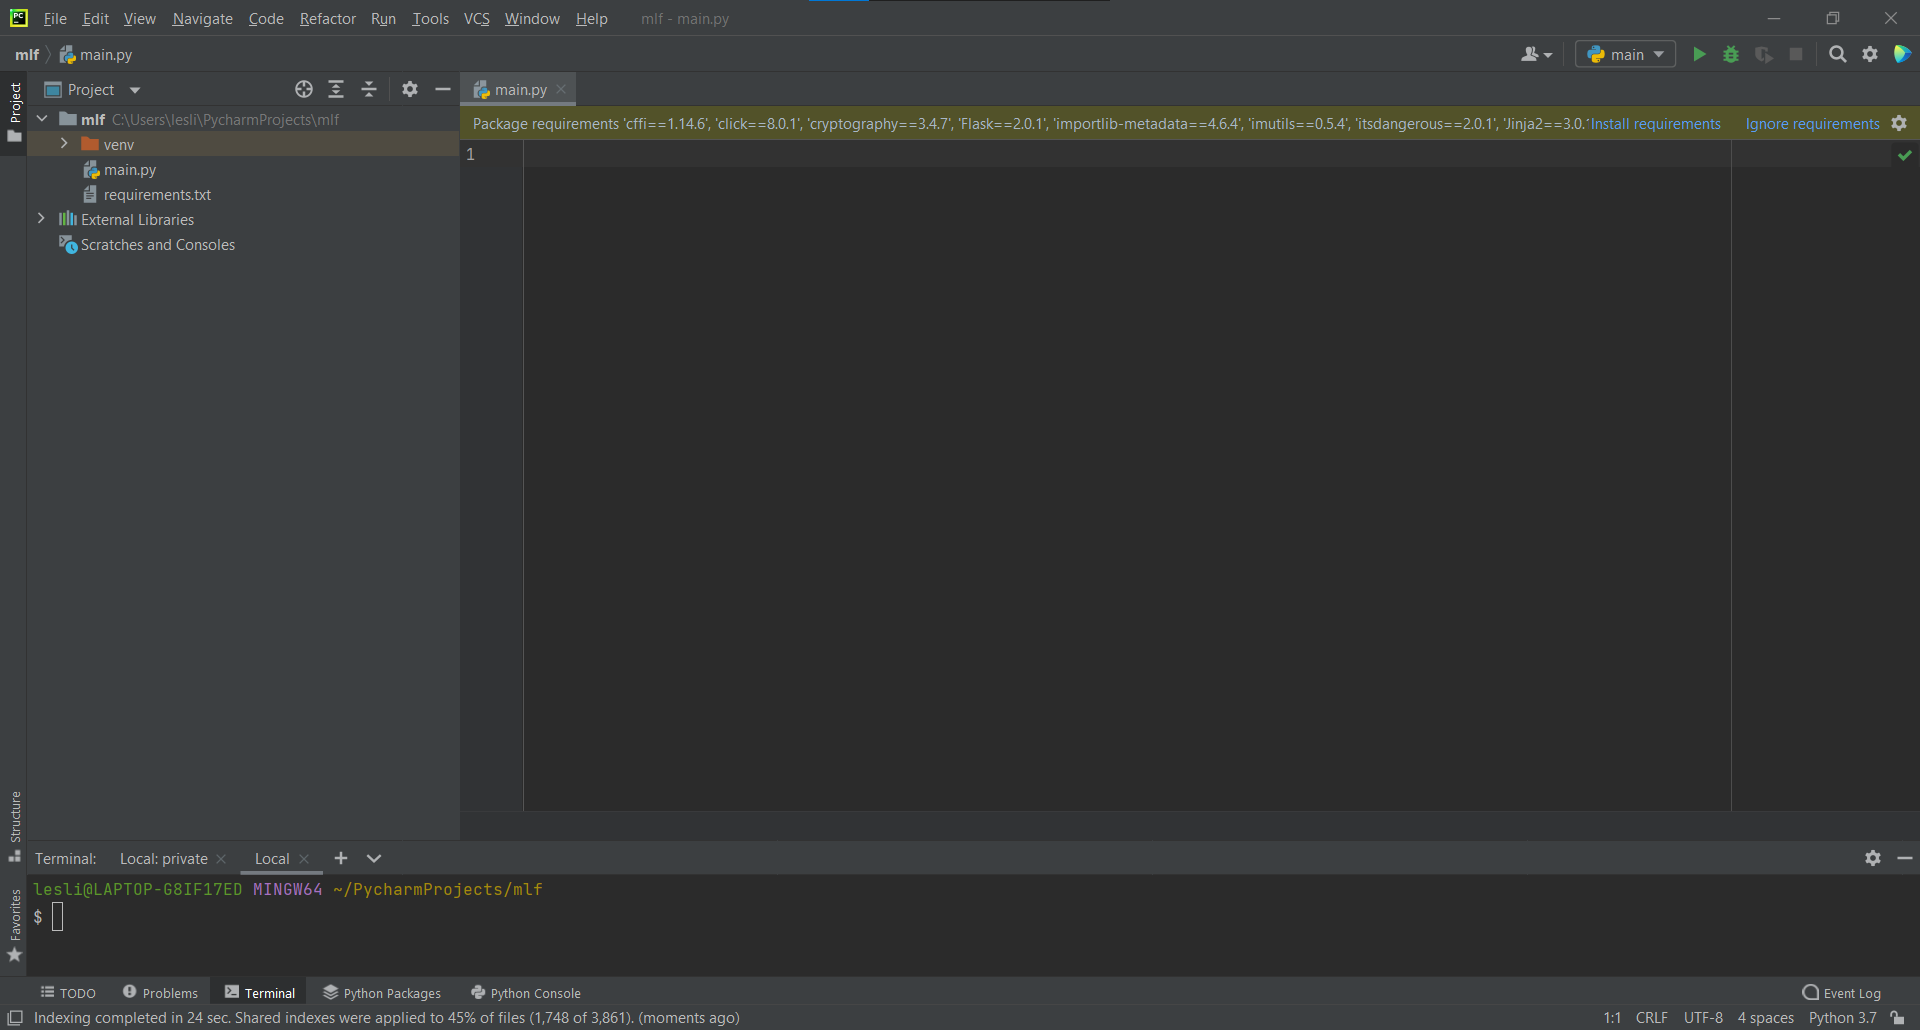Select main.py in the project tree
1920x1030 pixels.
[130, 170]
